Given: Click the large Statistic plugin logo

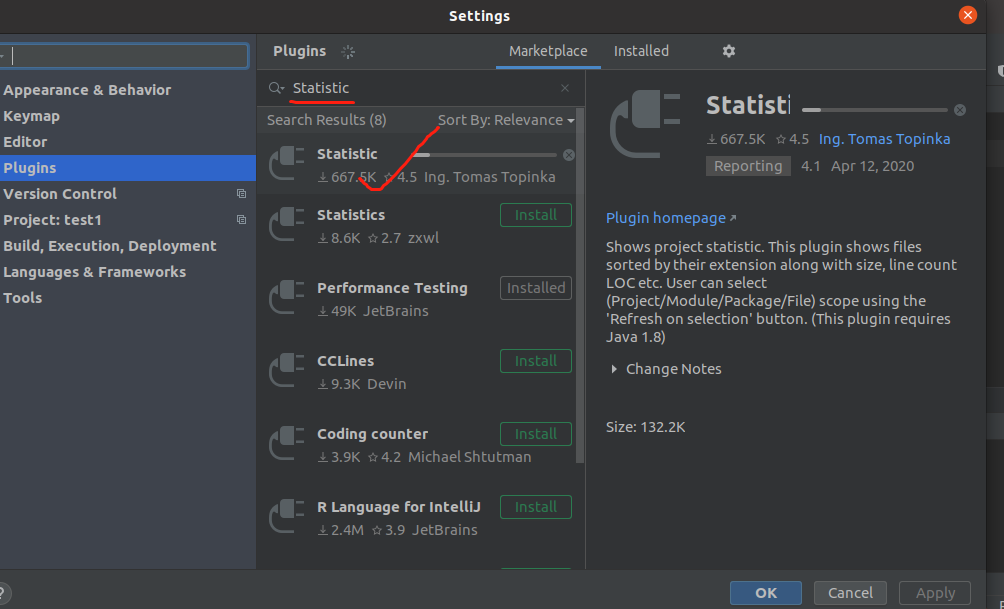Looking at the screenshot, I should (645, 124).
